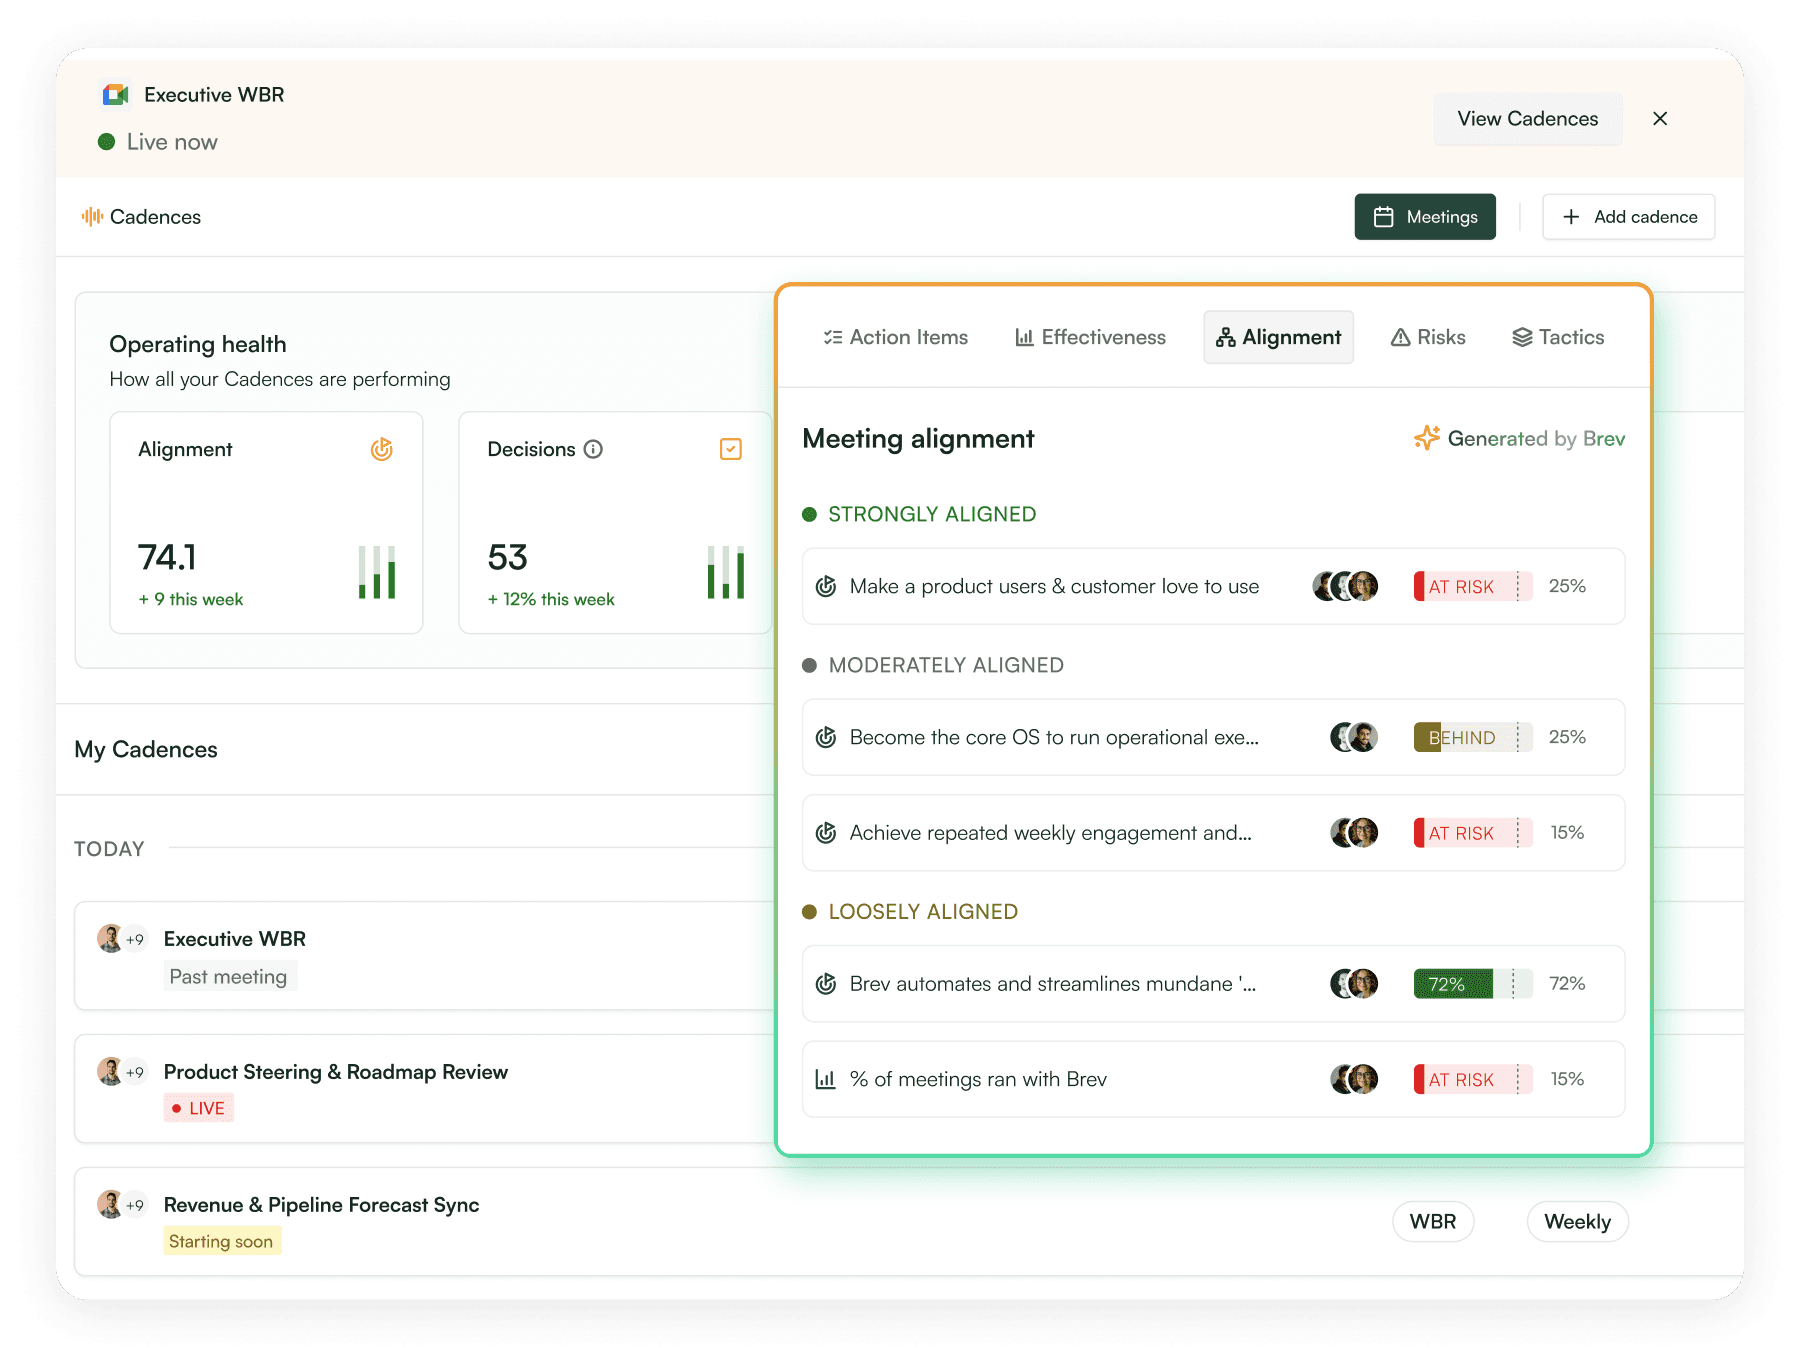The image size is (1800, 1364).
Task: Click the Decisions count 53
Action: pos(507,557)
